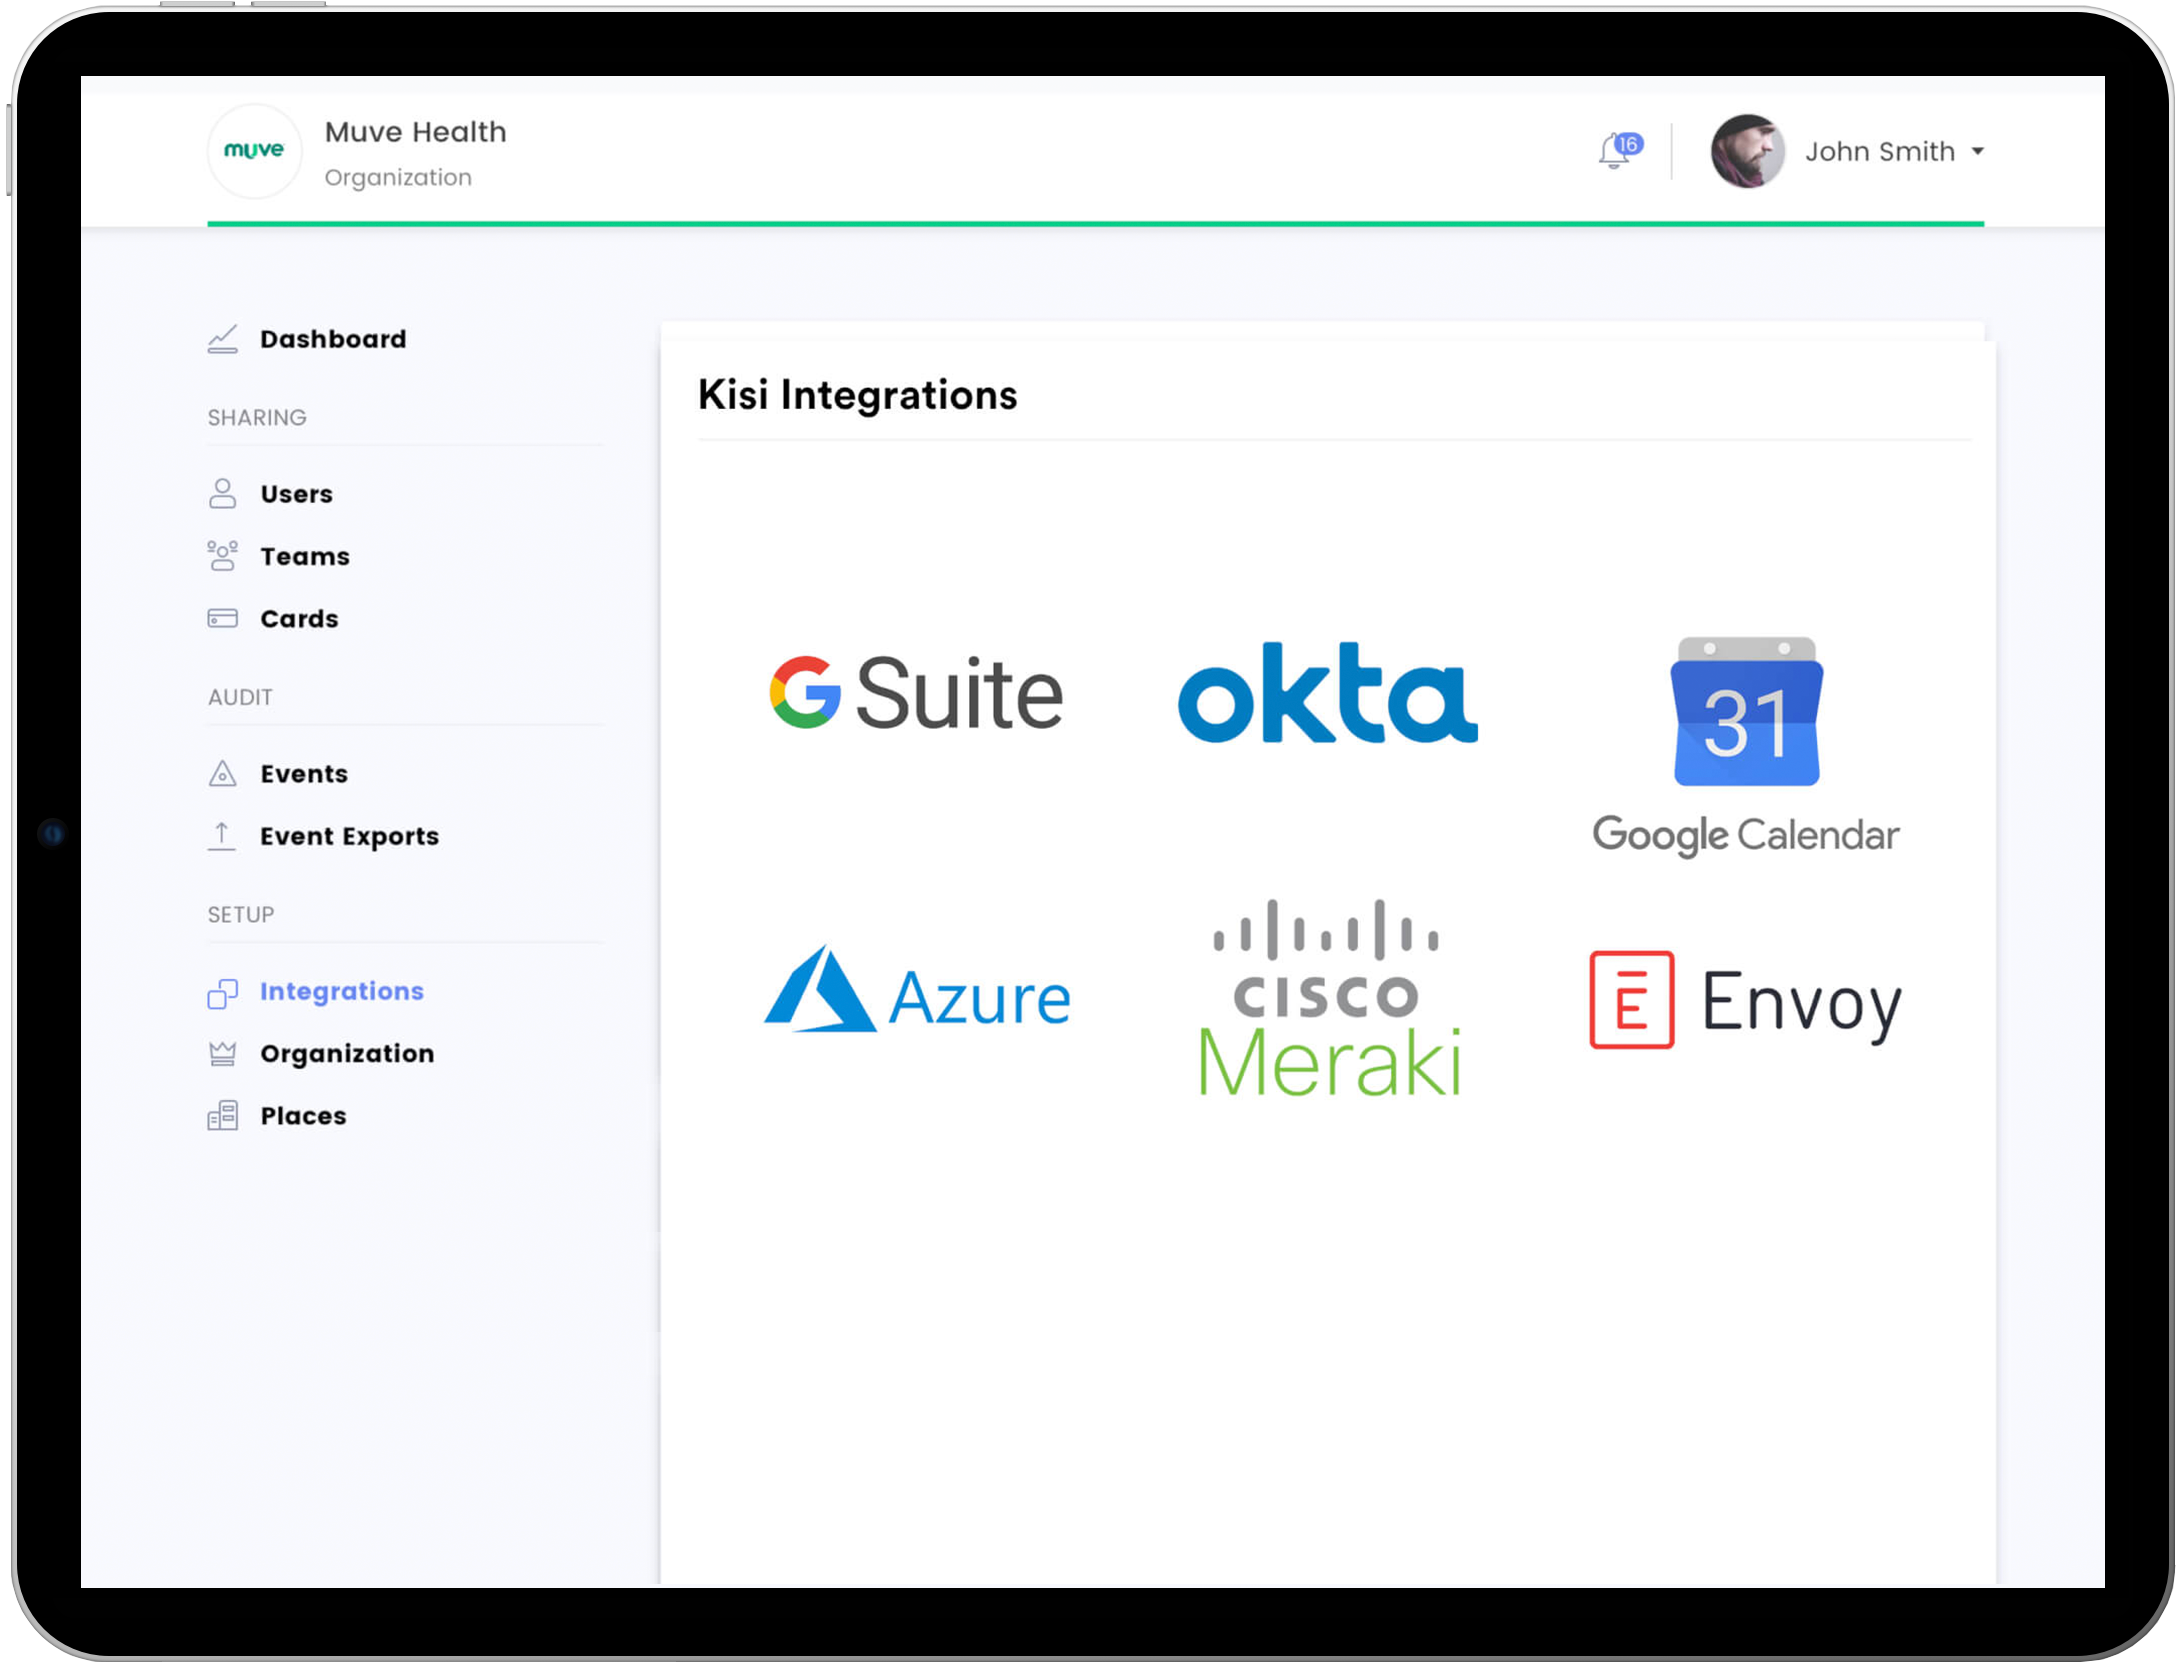The width and height of the screenshot is (2176, 1664).
Task: Click the Dashboard chart icon
Action: click(222, 339)
